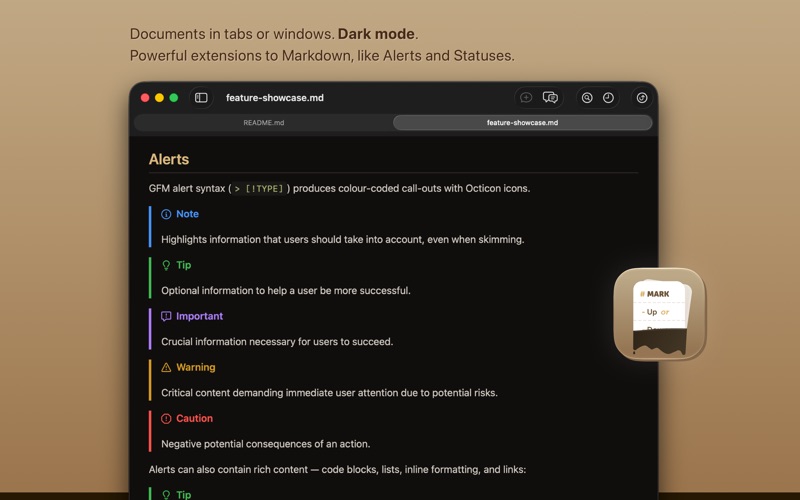The height and width of the screenshot is (500, 800).
Task: Click the blue Note alert title
Action: click(x=187, y=214)
